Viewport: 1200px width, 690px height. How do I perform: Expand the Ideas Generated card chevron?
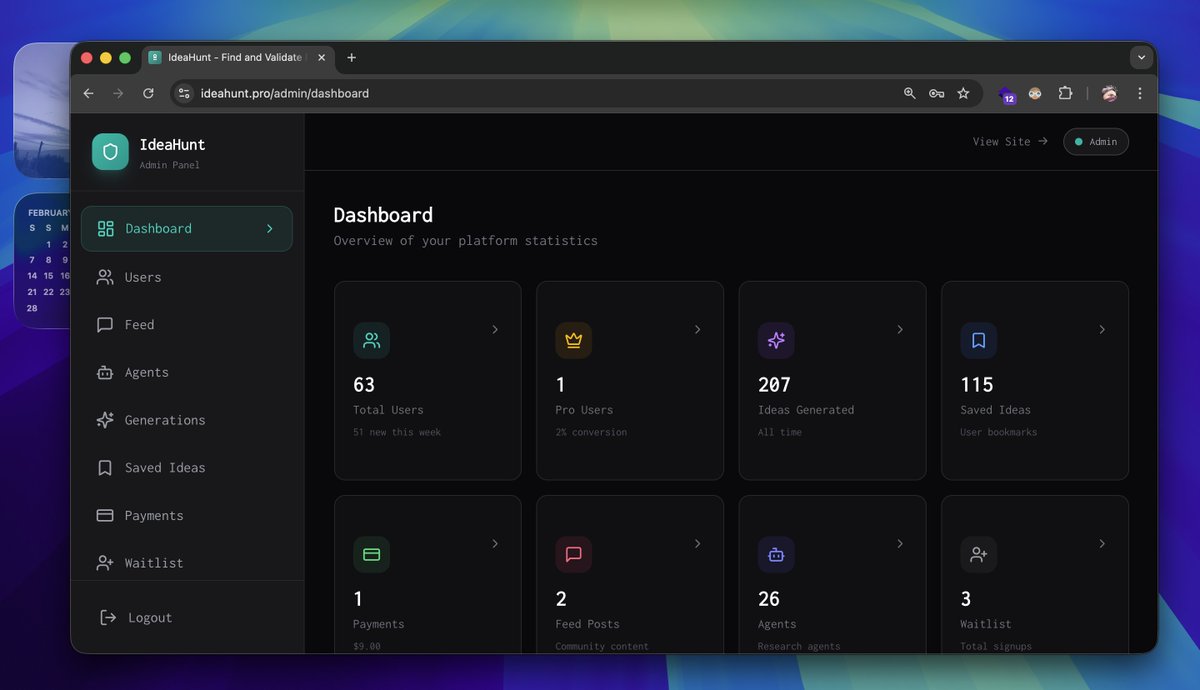point(900,329)
